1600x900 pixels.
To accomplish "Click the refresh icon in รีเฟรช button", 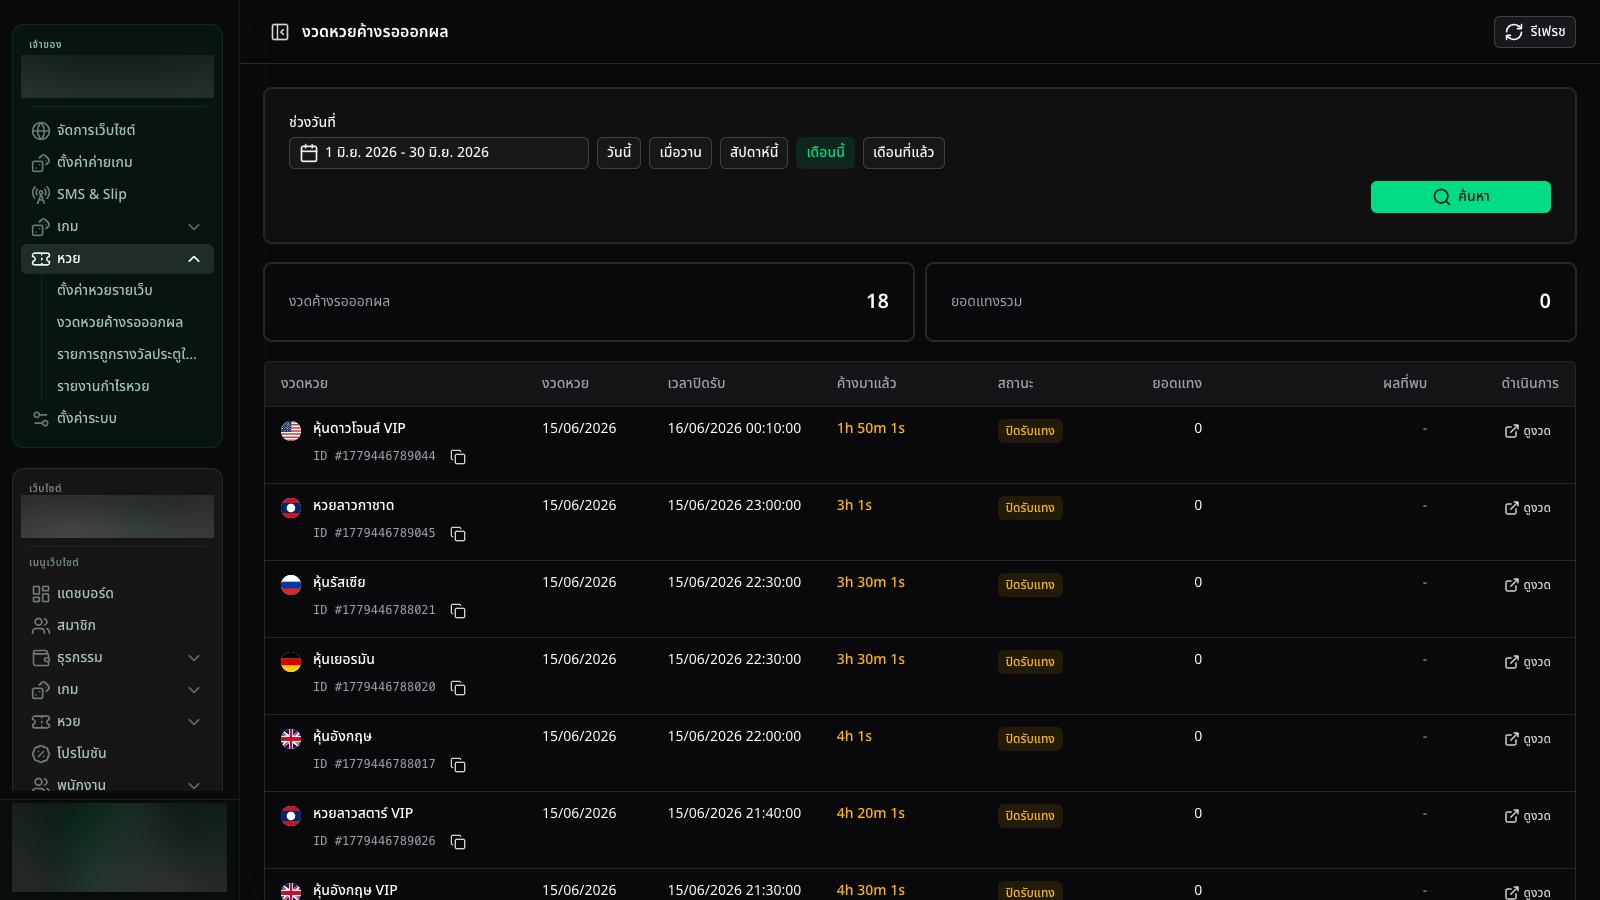I will click(x=1514, y=32).
